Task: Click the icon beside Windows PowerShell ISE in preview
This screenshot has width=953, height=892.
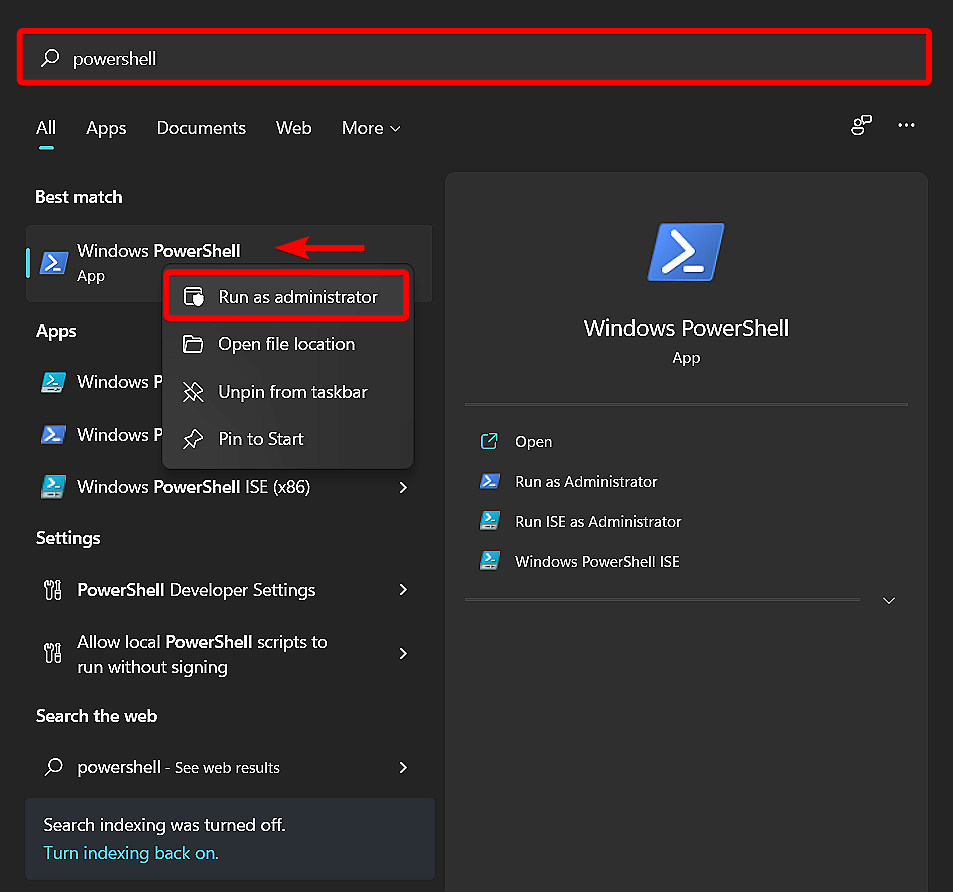Action: tap(490, 561)
